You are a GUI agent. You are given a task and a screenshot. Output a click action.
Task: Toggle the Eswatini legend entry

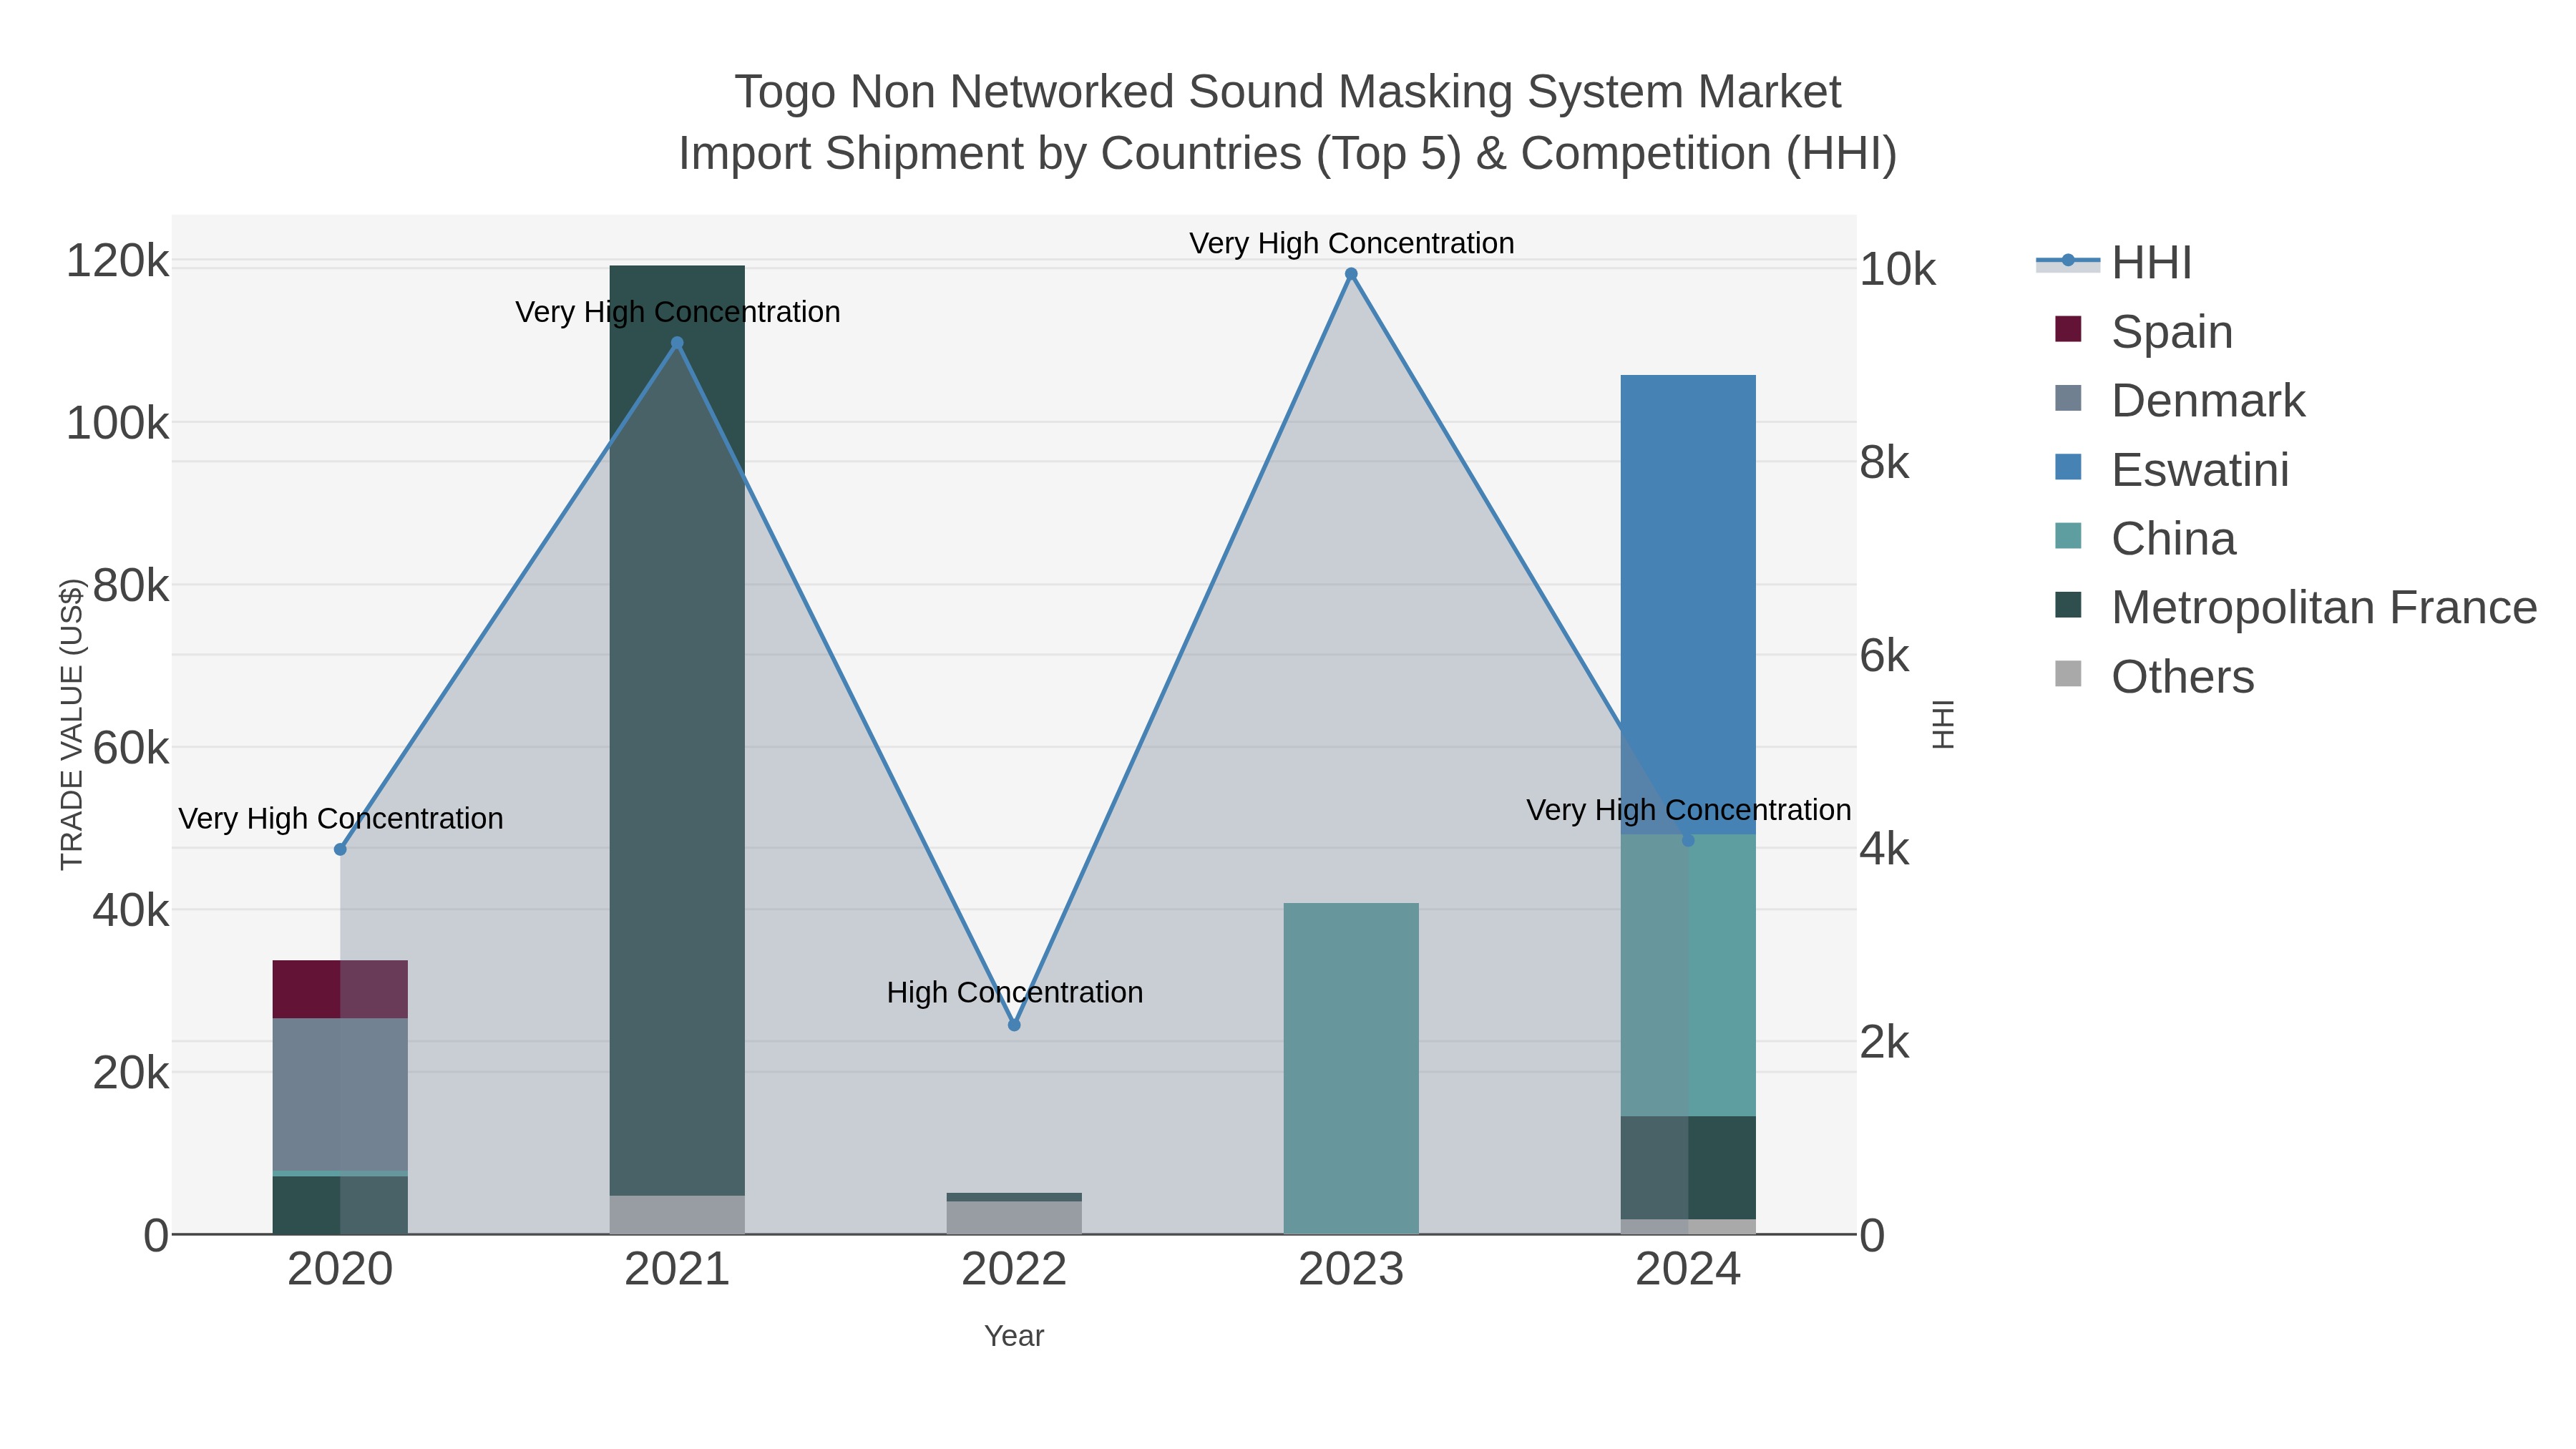click(x=2172, y=469)
